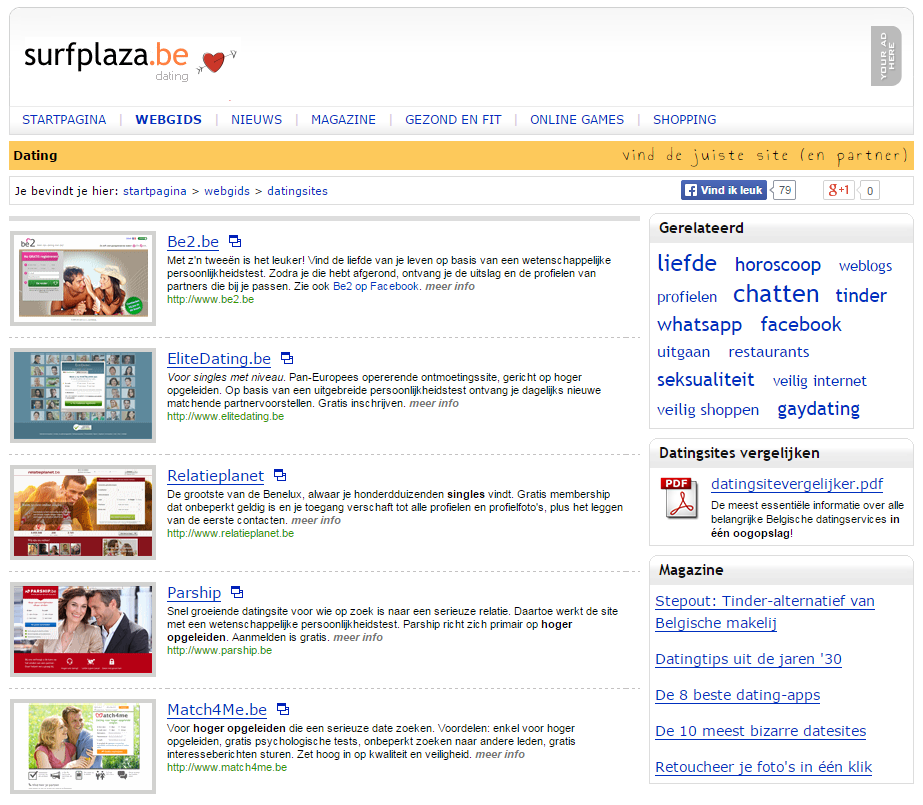Viewport: 923px width, 805px height.
Task: Click the Be2 op Facebook link
Action: (x=376, y=287)
